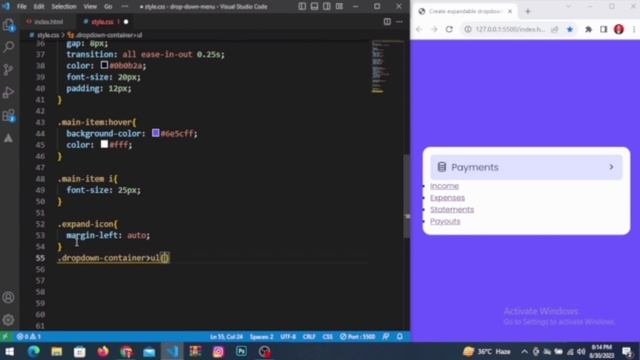Select the CSS language mode
This screenshot has width=640, height=360.
[x=327, y=337]
